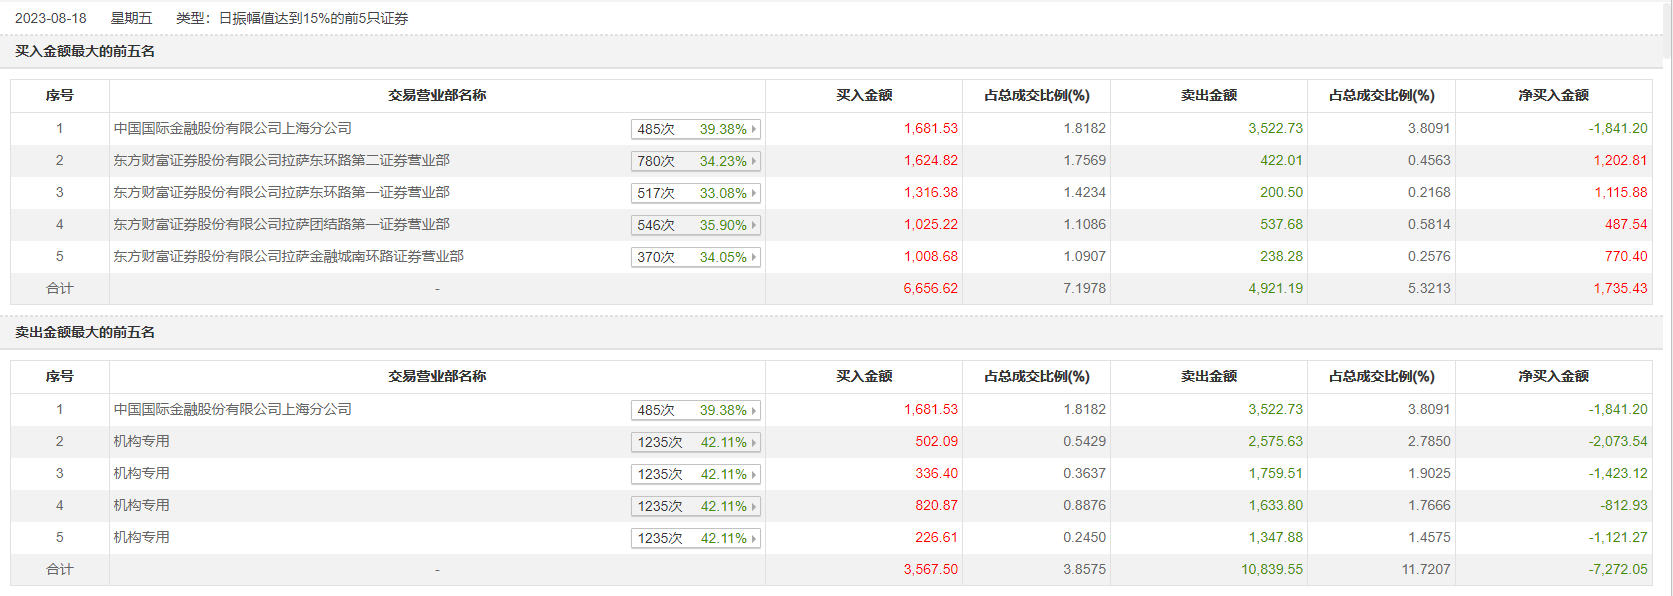
Task: Open the 370次 34.05% stats box
Action: point(695,257)
